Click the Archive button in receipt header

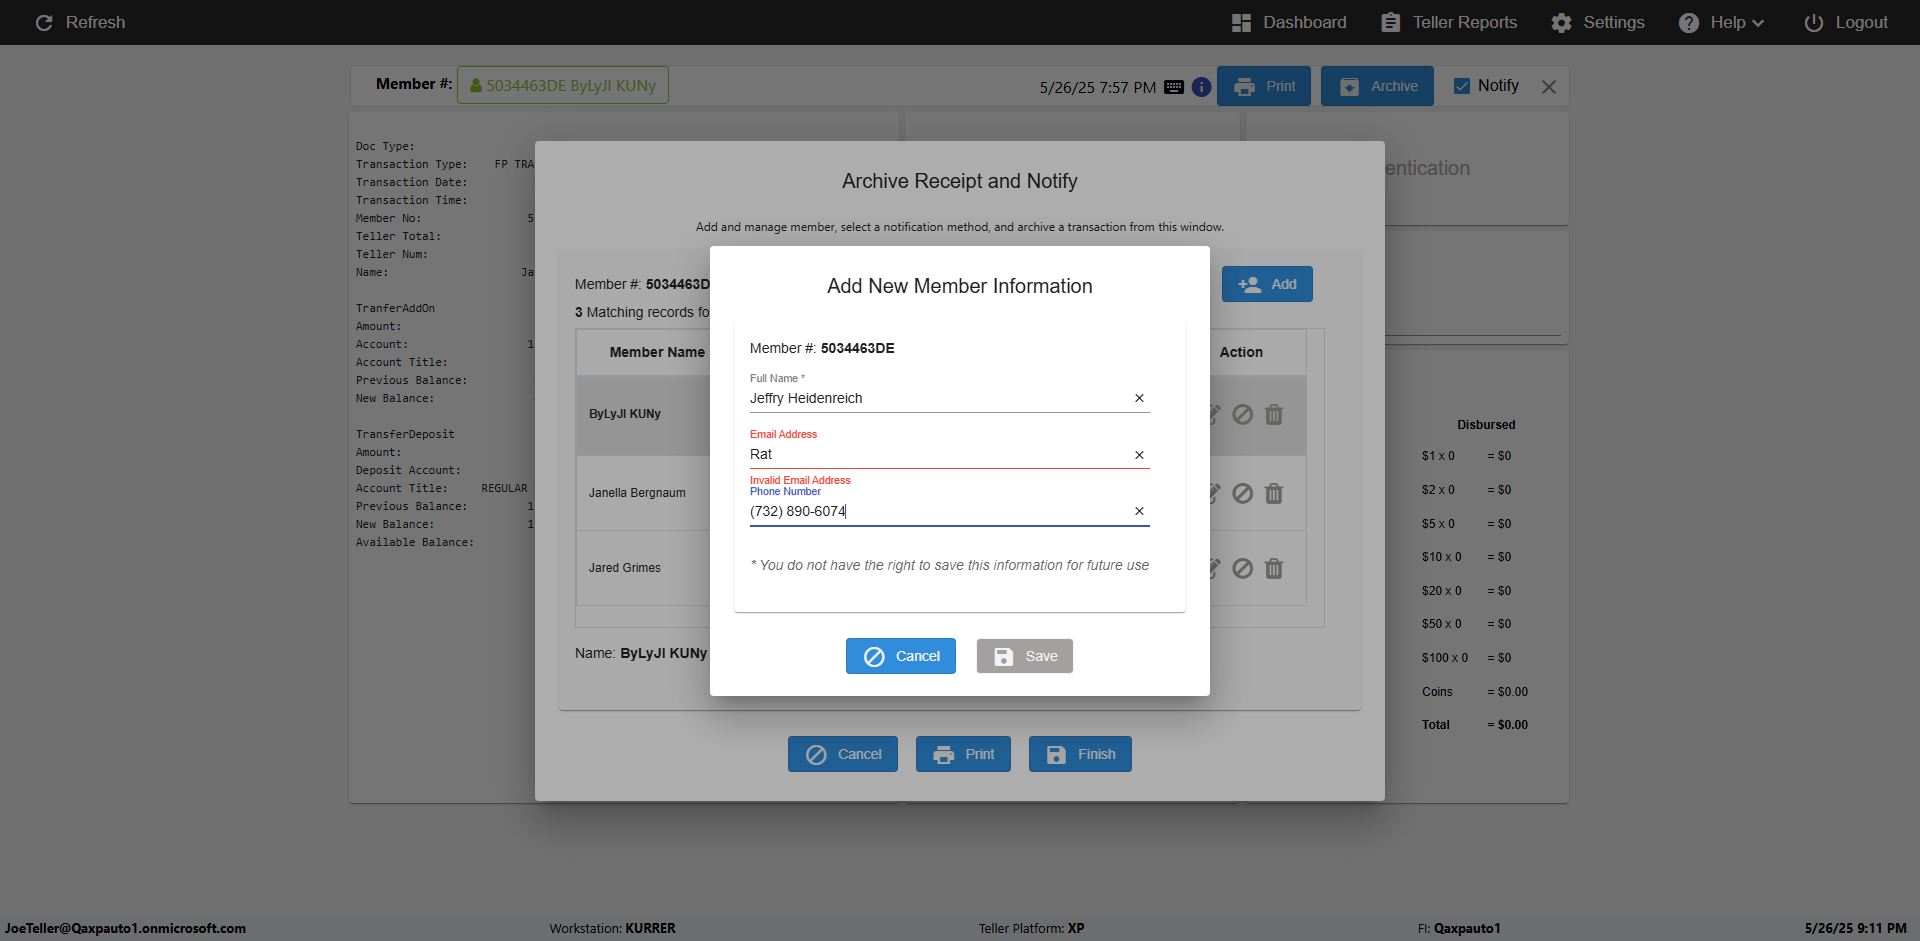[1377, 86]
